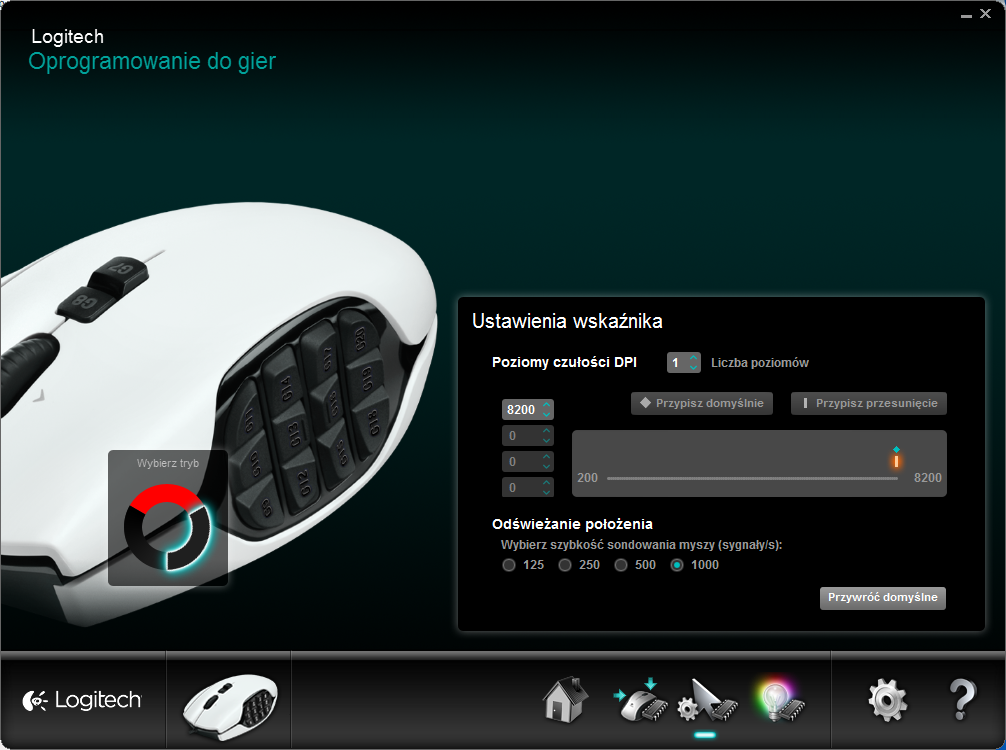The image size is (1006, 750).
Task: Click the 'Przypisz domyślnie' button
Action: pyautogui.click(x=702, y=403)
